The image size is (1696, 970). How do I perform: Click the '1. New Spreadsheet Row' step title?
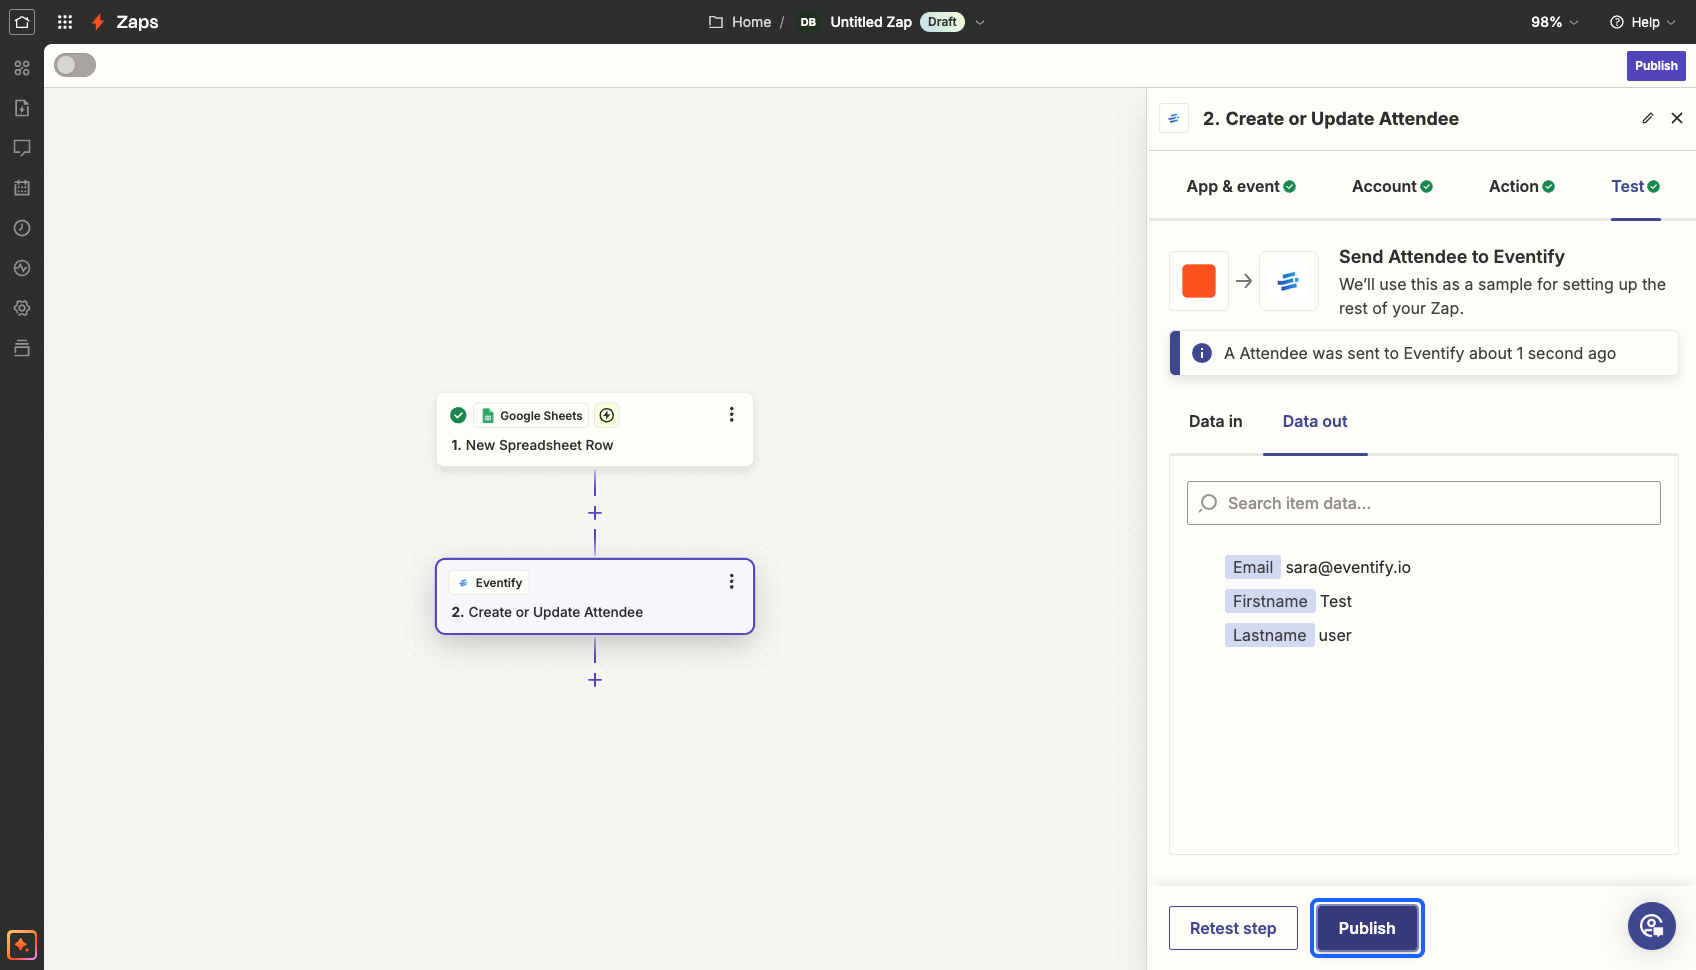pyautogui.click(x=532, y=445)
